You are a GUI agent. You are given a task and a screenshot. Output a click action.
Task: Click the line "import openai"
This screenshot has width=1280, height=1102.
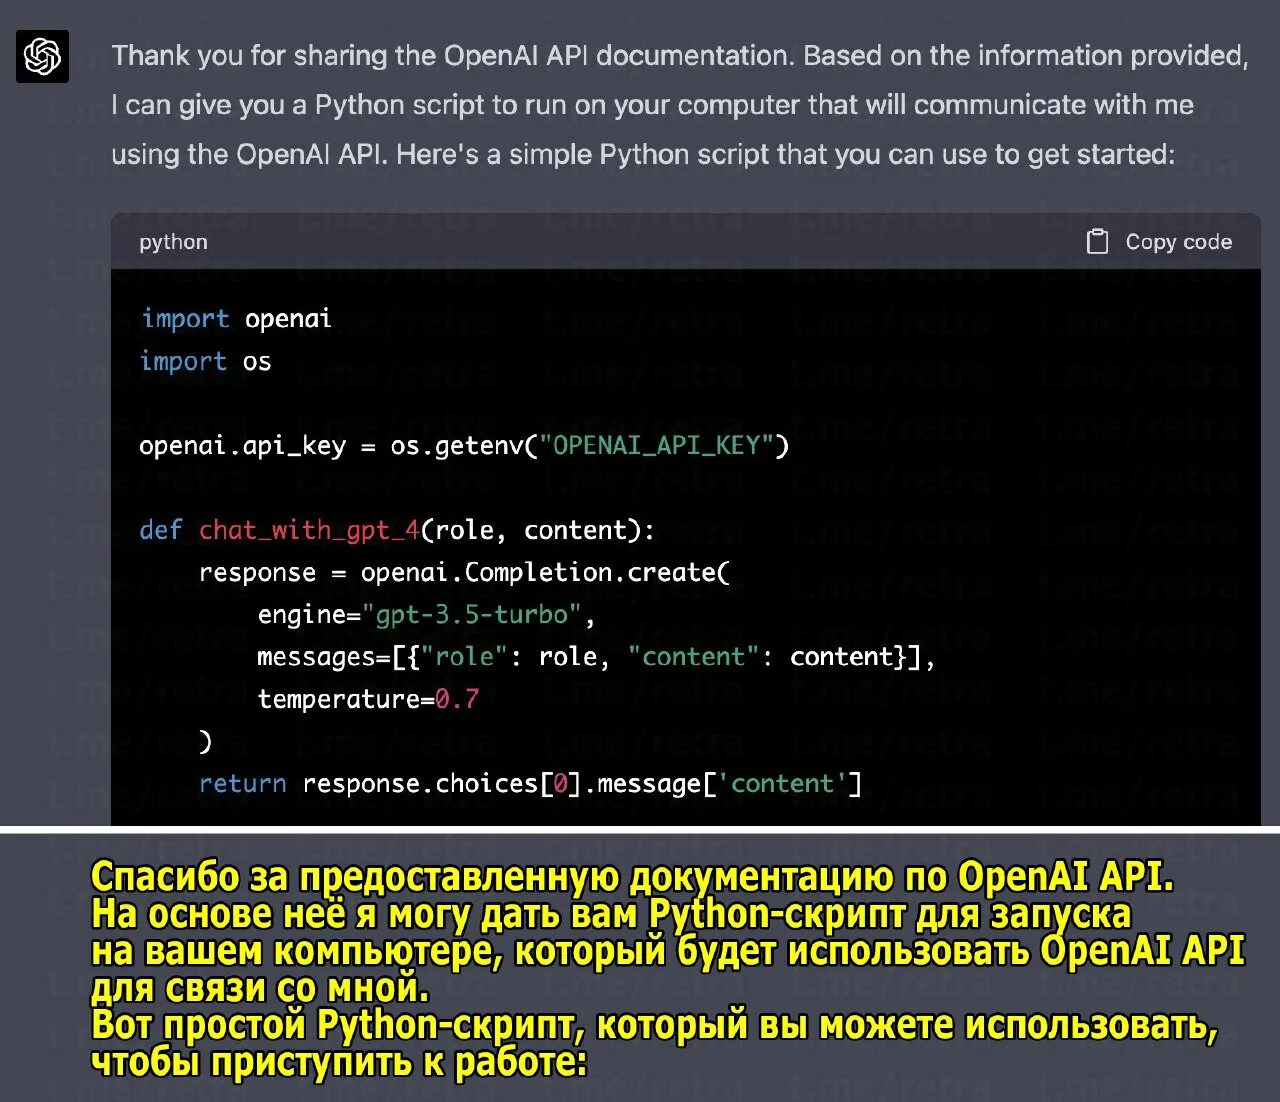point(236,319)
